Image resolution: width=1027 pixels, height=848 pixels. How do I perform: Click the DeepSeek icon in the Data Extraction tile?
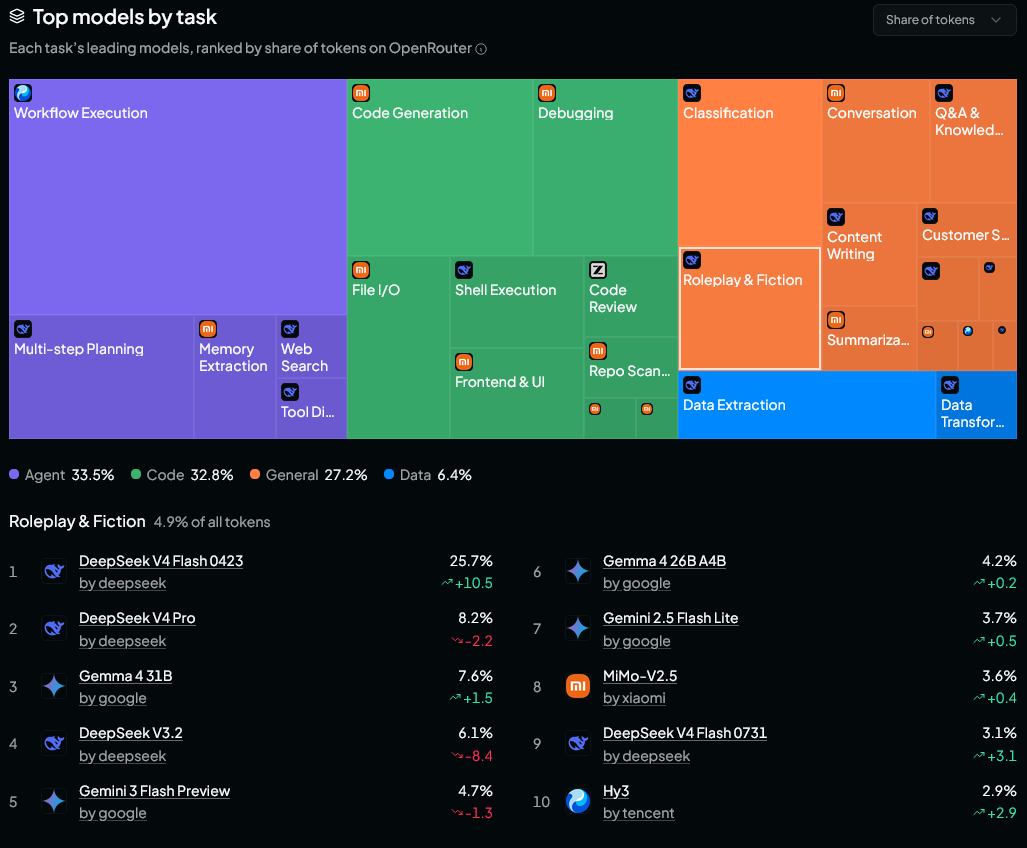pos(692,385)
